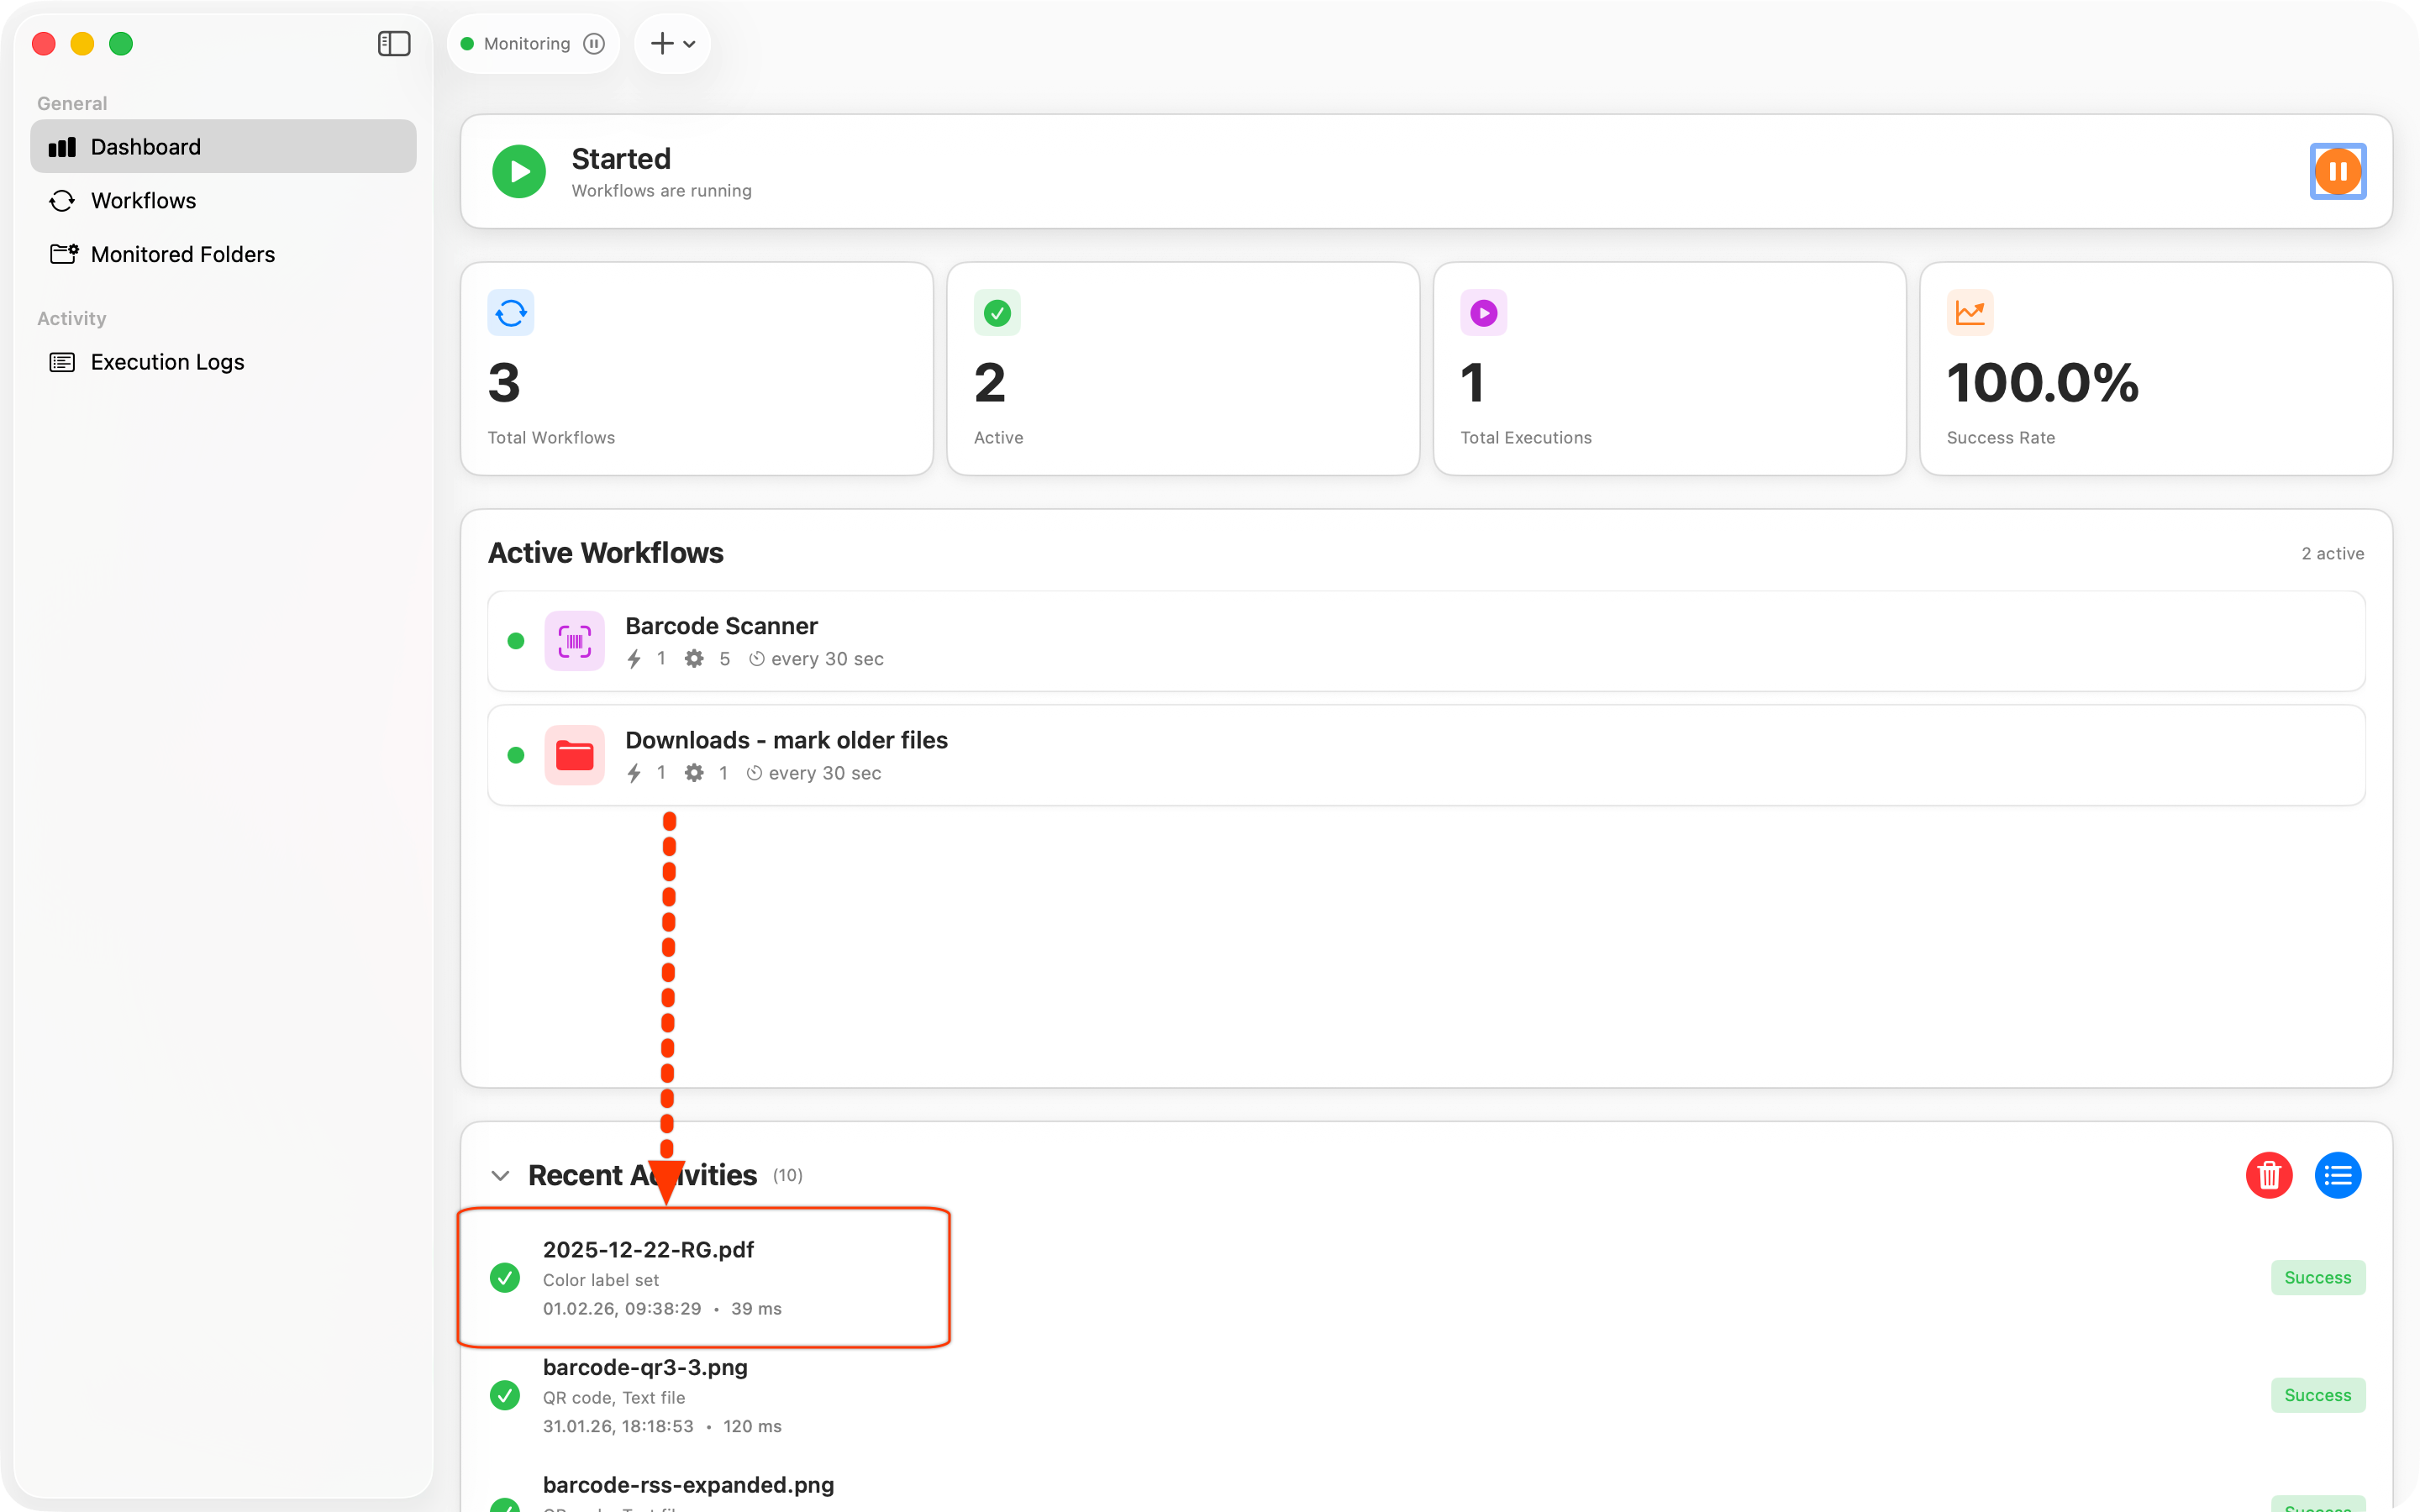This screenshot has height=1512, width=2420.
Task: Click the green check beside 2025-12-22-RG.pdf
Action: (505, 1278)
